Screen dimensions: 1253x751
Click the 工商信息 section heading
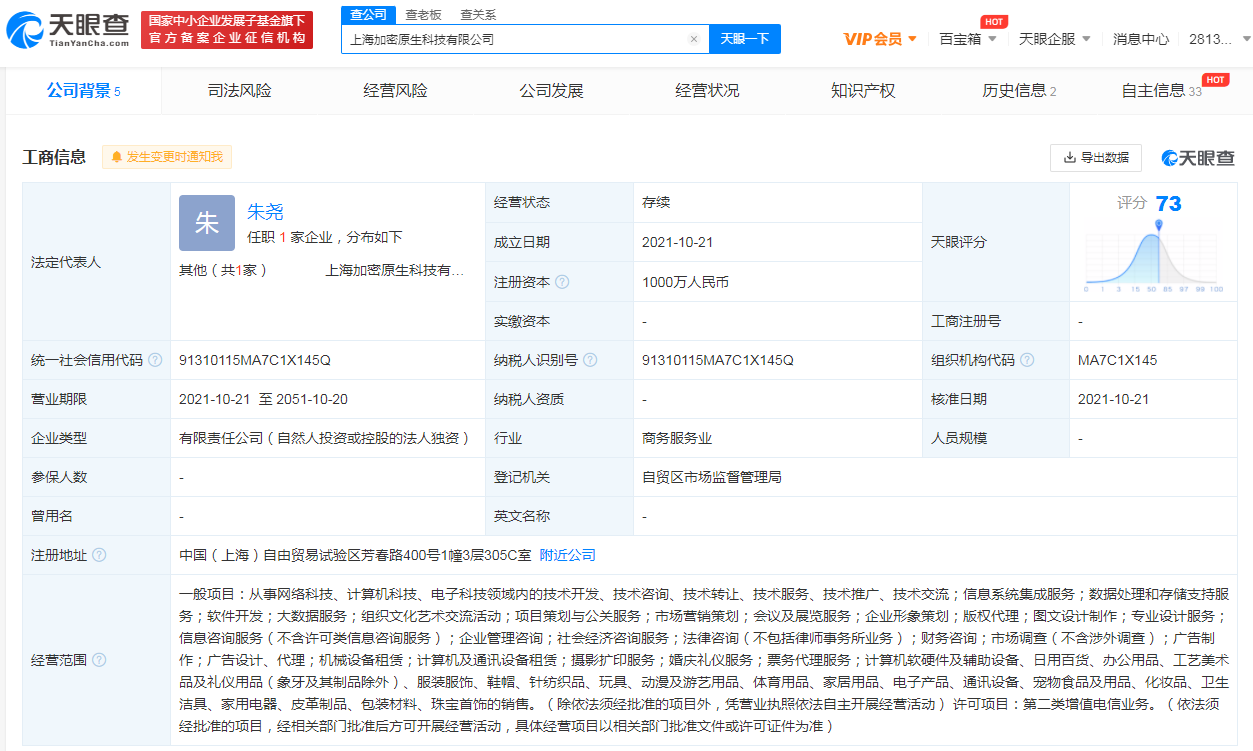(54, 157)
